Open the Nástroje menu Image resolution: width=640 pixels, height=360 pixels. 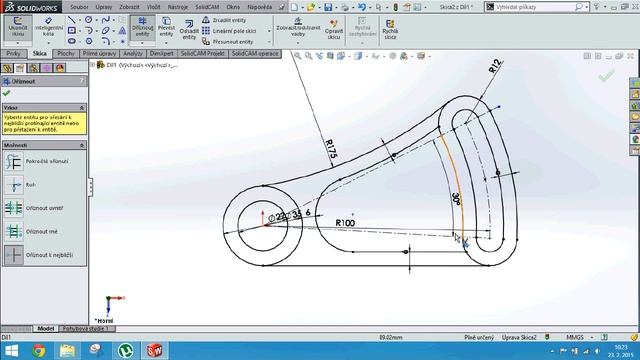[178, 7]
